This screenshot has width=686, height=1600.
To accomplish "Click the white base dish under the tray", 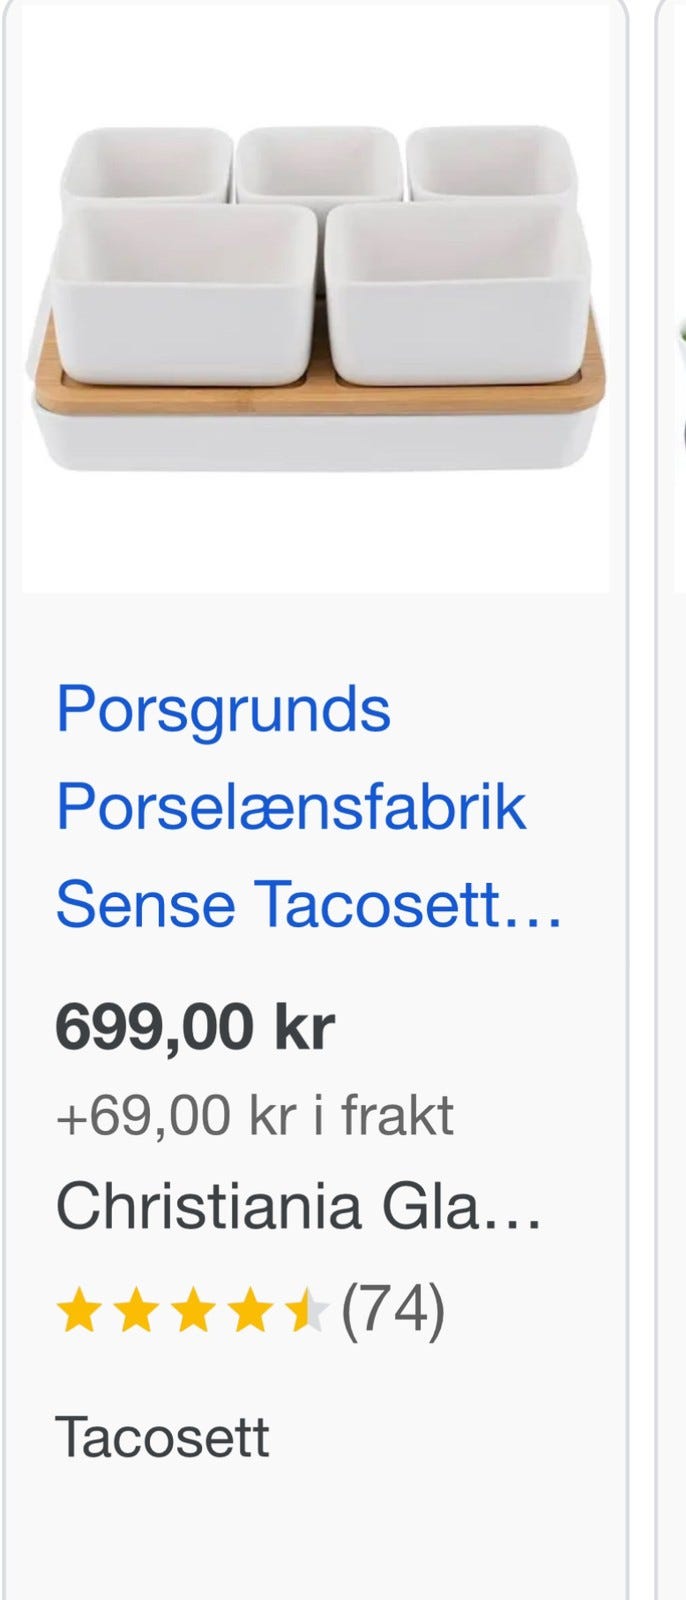I will point(316,442).
